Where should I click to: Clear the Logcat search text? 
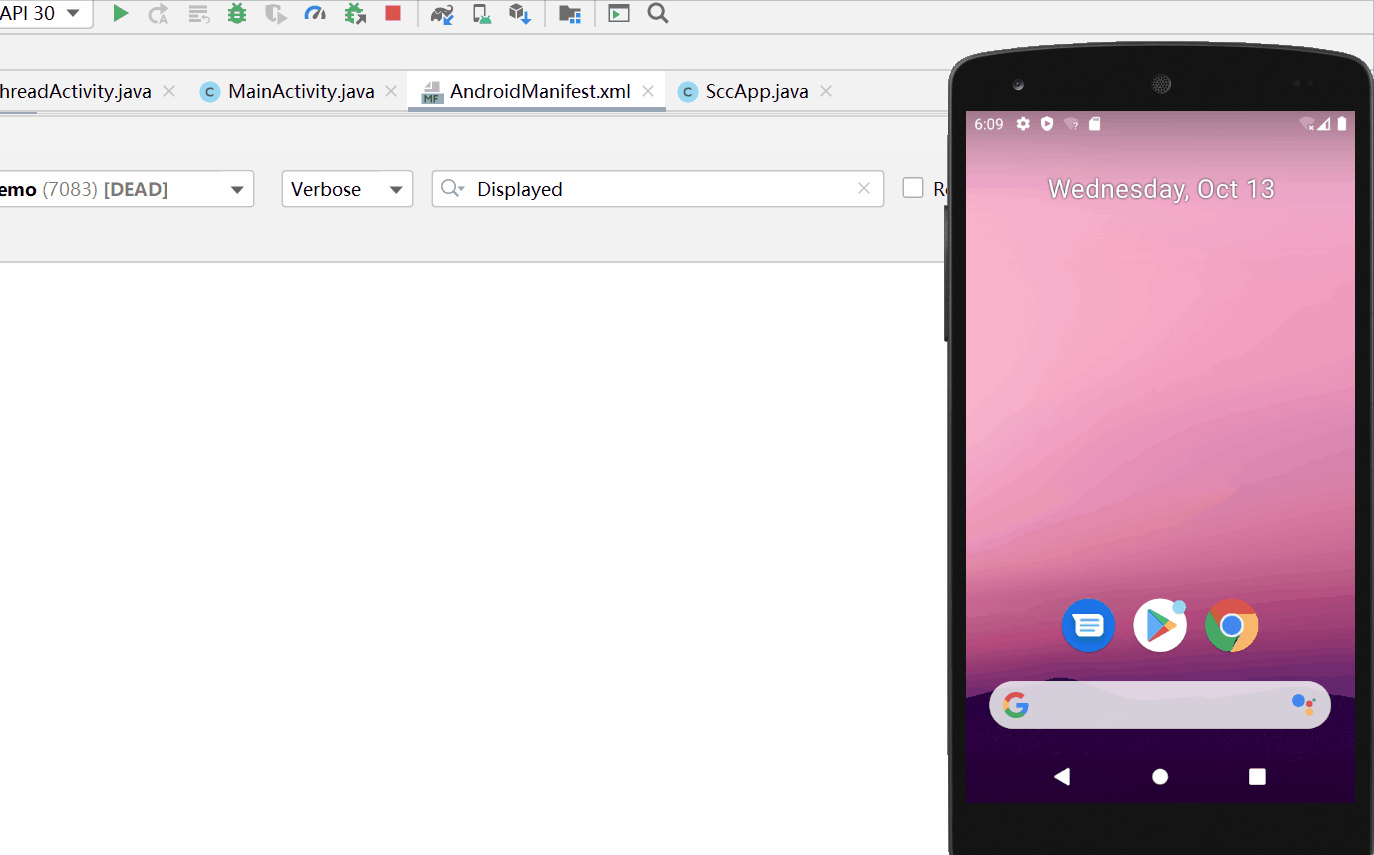coord(864,189)
